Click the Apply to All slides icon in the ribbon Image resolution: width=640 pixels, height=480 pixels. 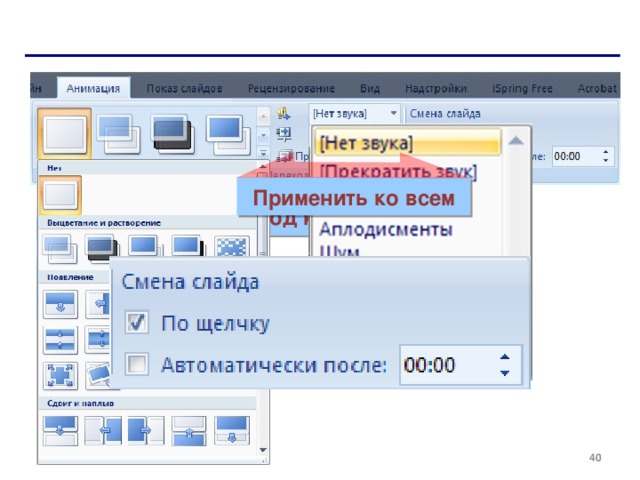285,156
